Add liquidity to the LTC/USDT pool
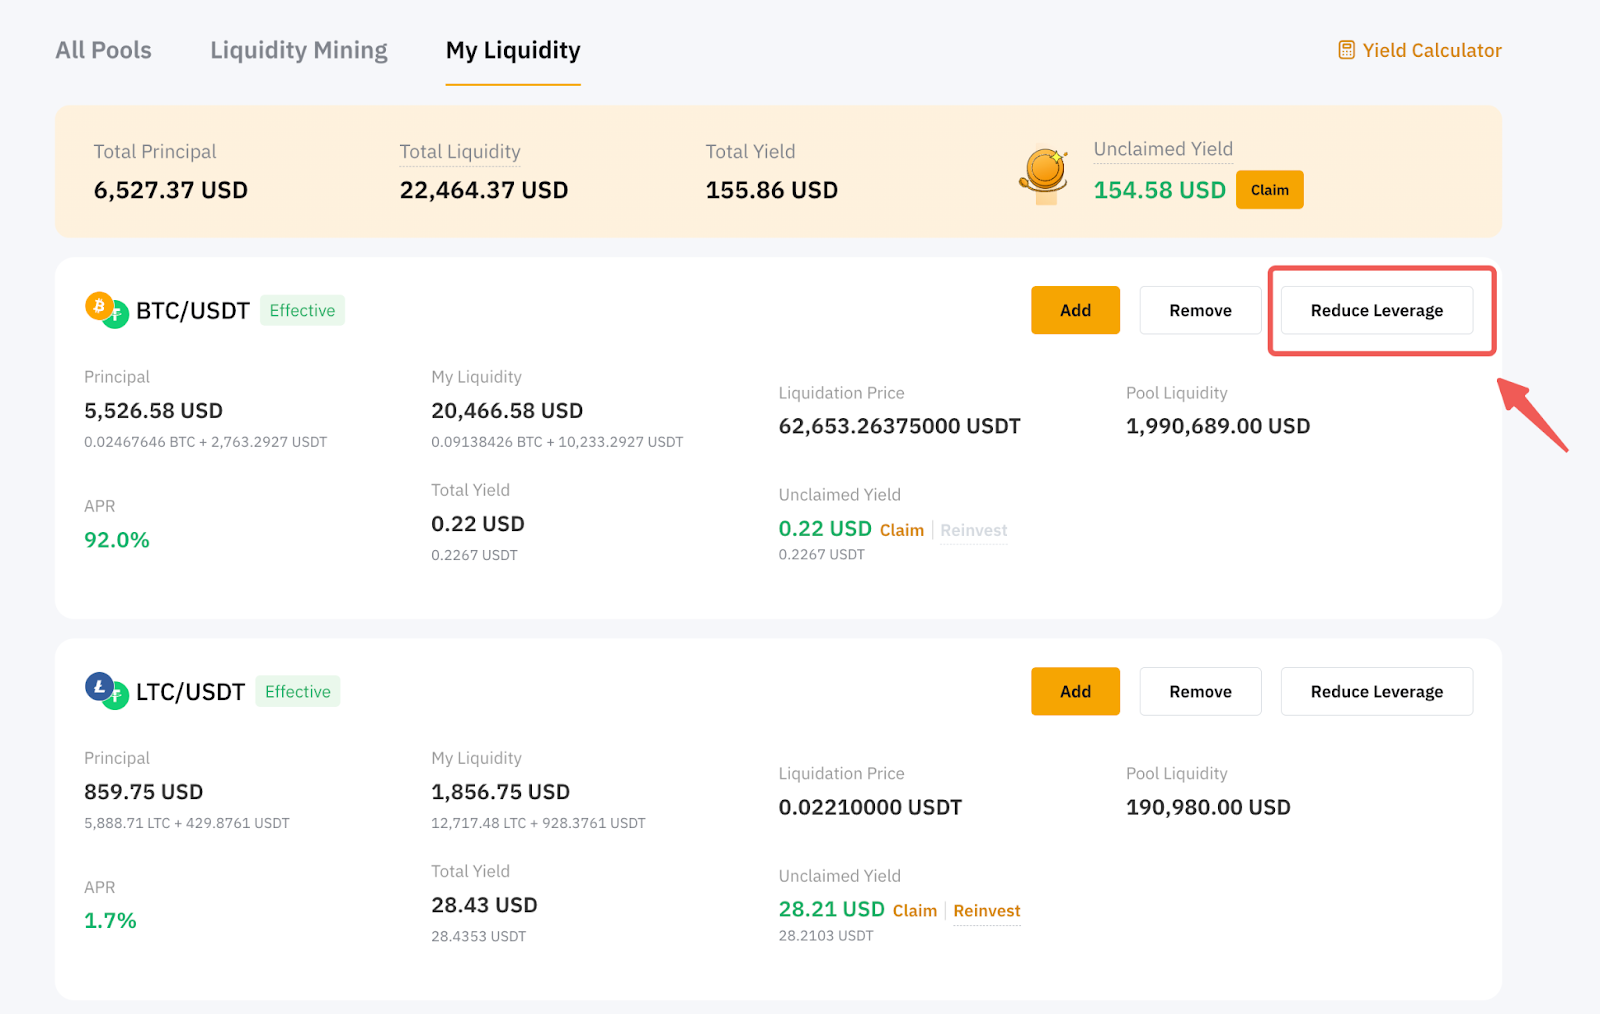Viewport: 1600px width, 1014px height. click(1075, 691)
